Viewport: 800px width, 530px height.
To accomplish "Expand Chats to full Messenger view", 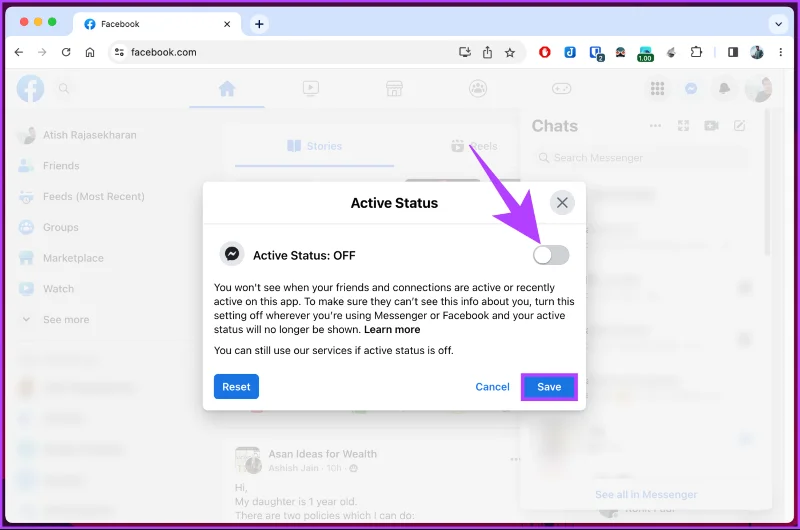I will click(683, 125).
